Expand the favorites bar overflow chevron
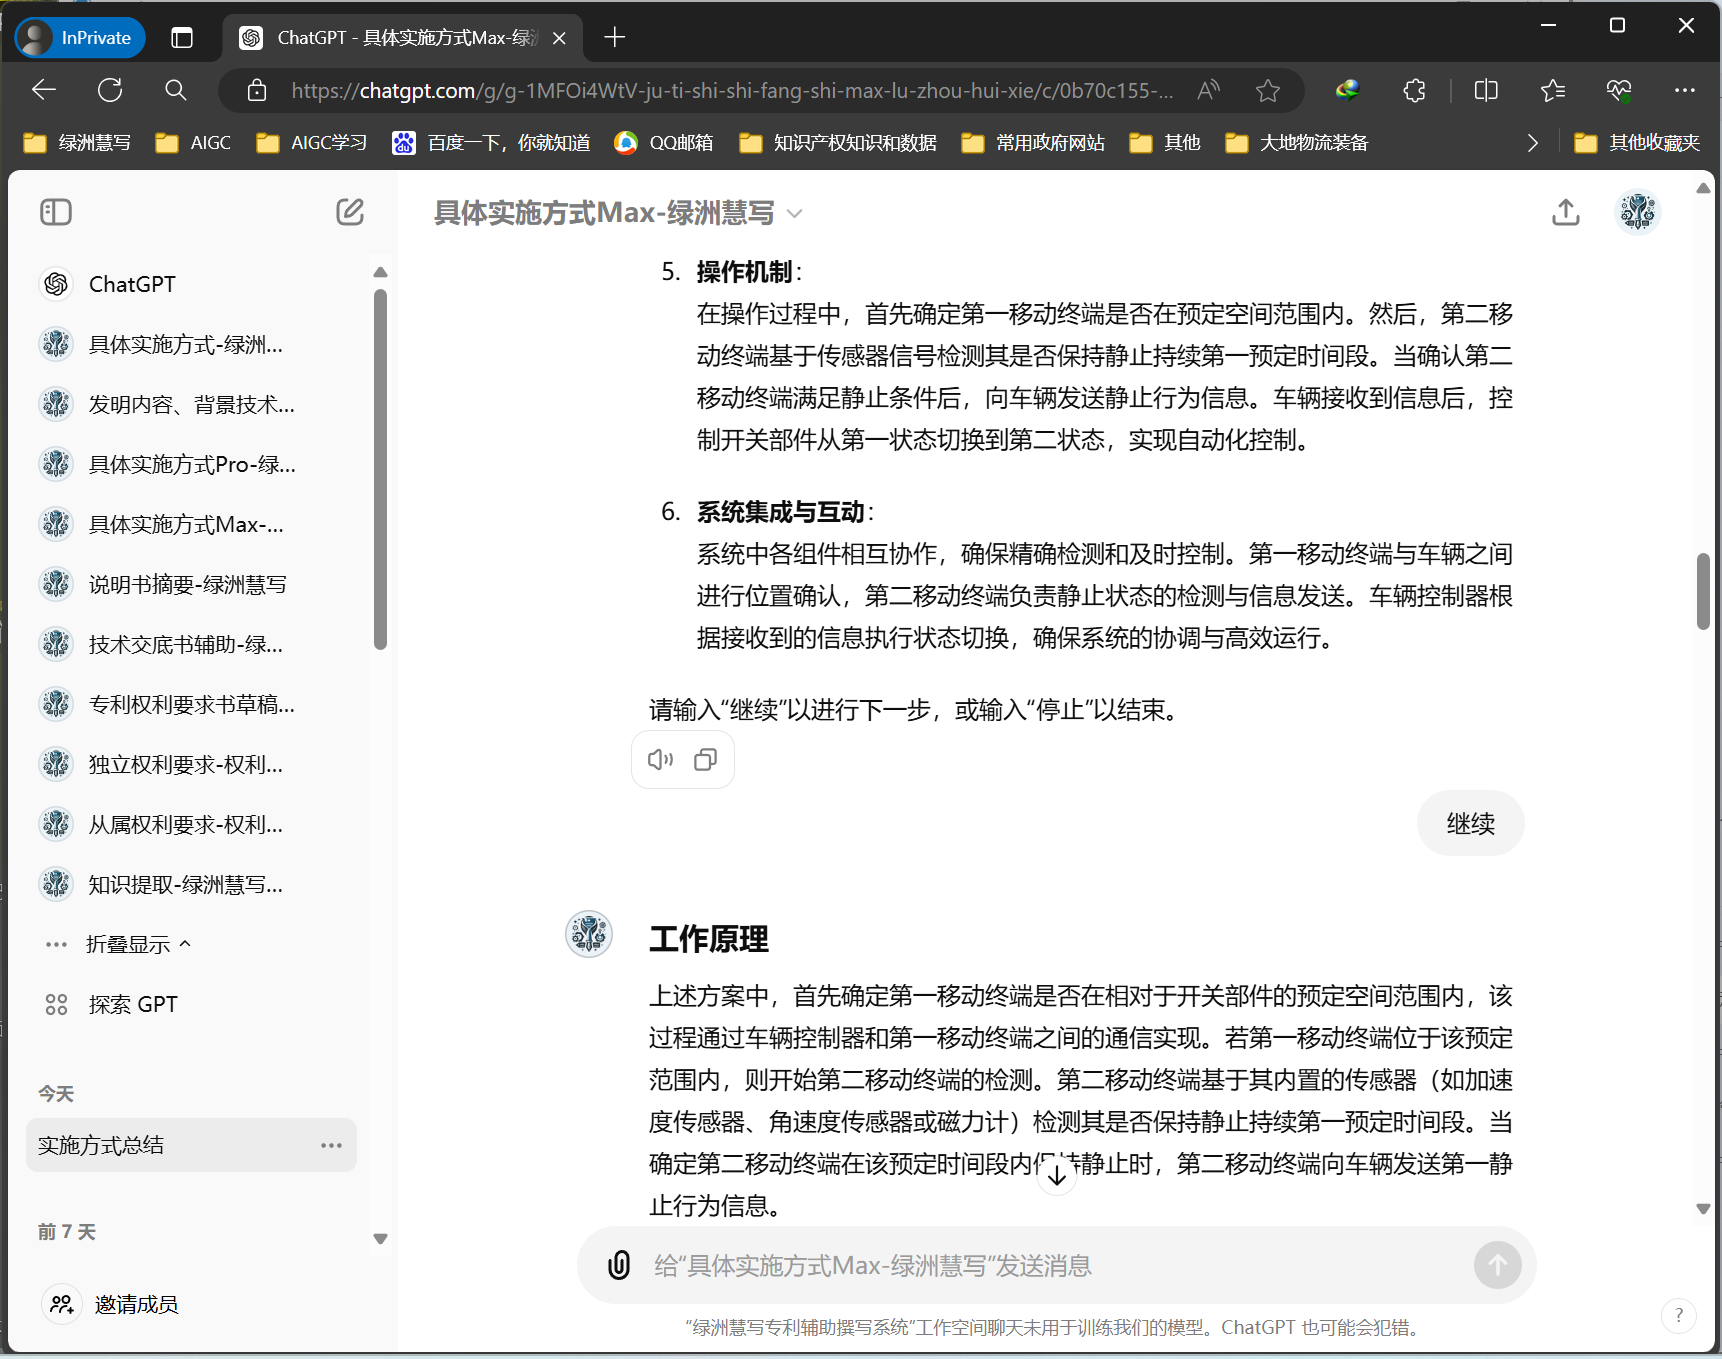The width and height of the screenshot is (1722, 1359). pos(1533,142)
